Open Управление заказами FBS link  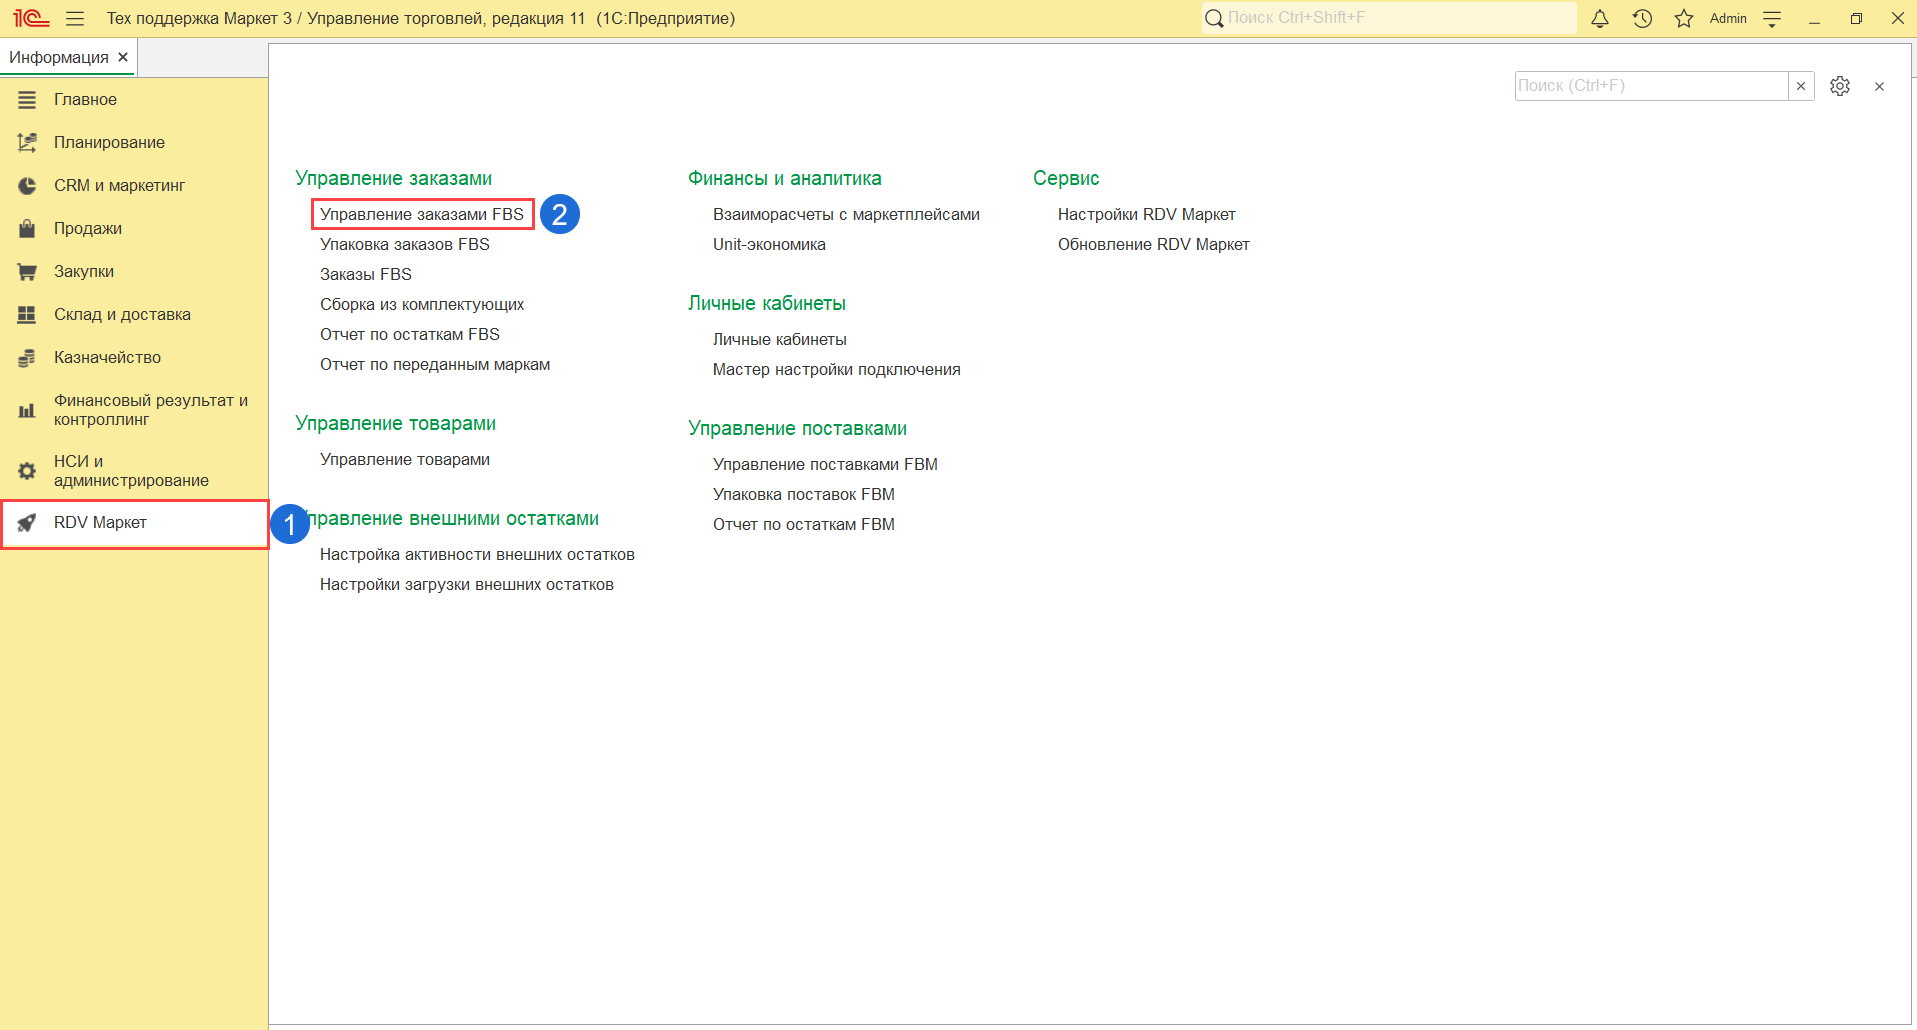[421, 215]
